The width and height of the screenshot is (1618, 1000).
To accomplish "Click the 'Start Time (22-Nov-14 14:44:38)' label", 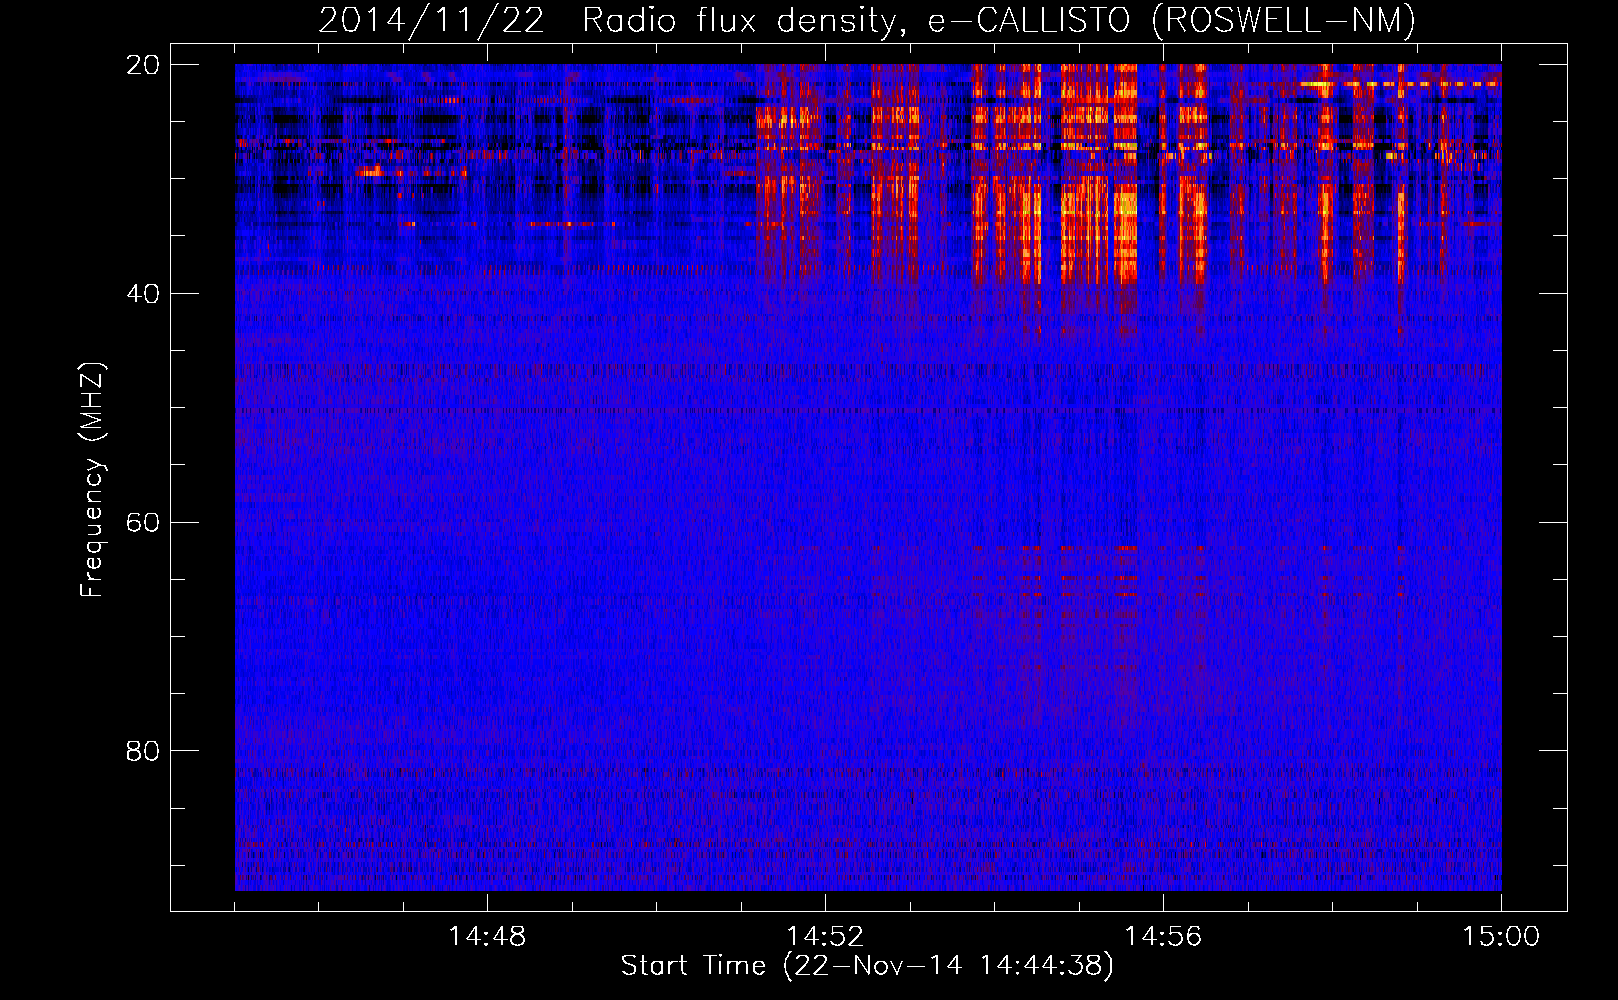I will 867,966.
